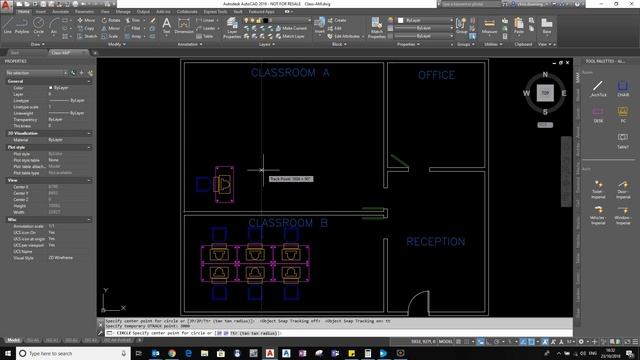Toggle object snap in status bar
The width and height of the screenshot is (640, 360).
click(x=531, y=342)
